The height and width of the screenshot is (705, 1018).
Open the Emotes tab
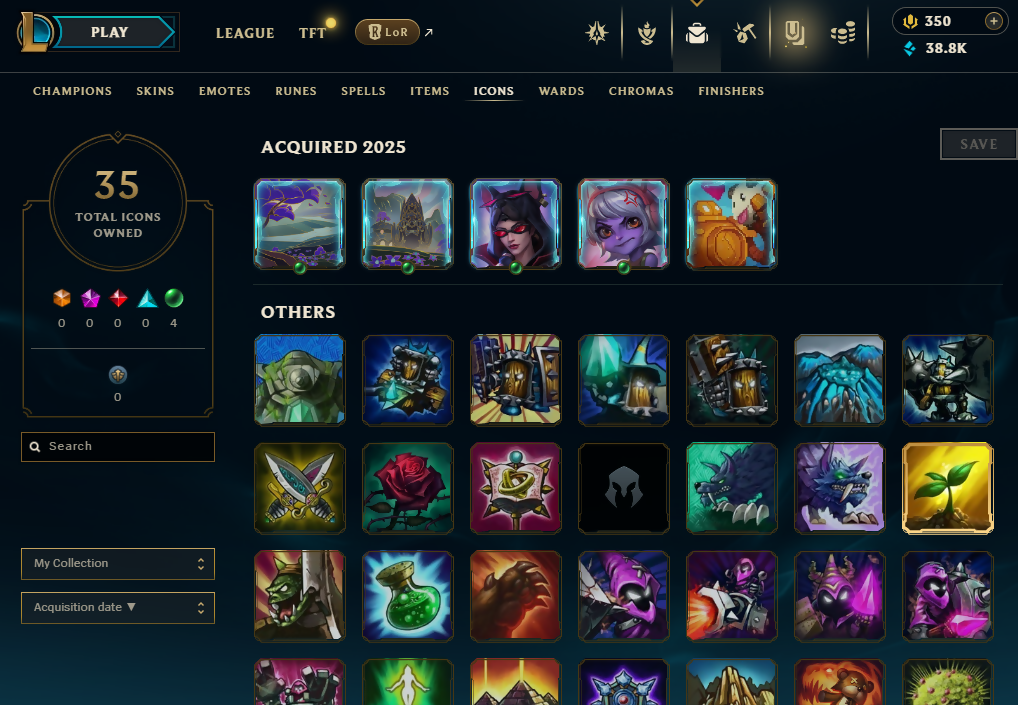pos(225,91)
